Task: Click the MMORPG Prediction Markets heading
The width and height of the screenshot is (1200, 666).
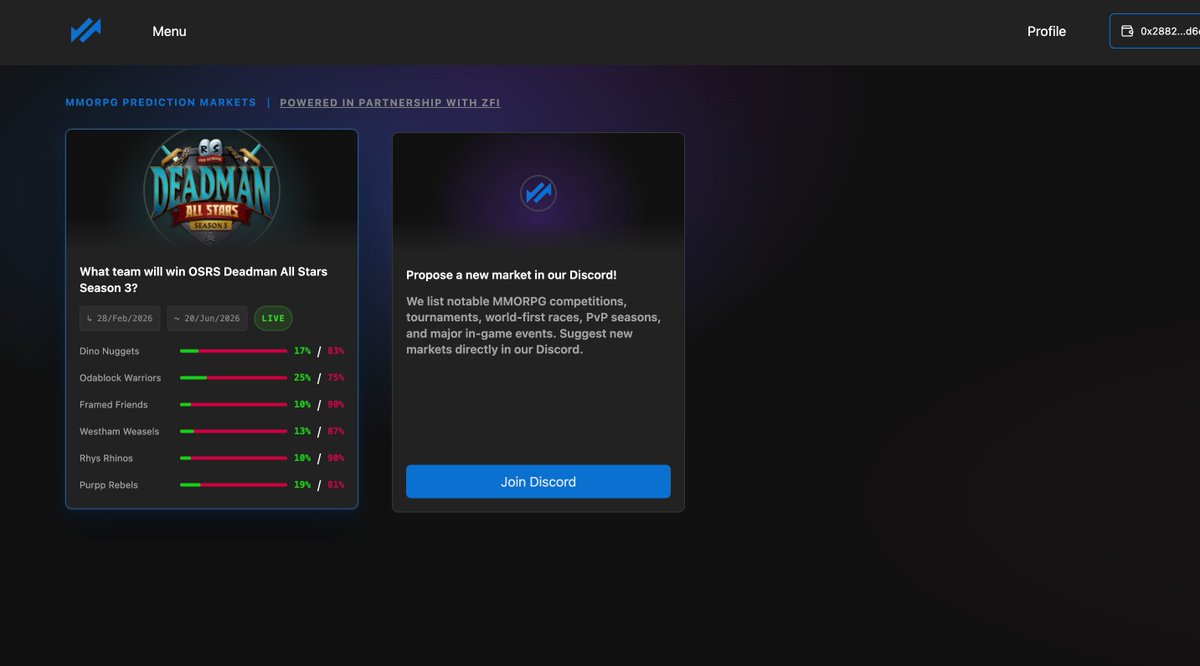Action: point(161,103)
